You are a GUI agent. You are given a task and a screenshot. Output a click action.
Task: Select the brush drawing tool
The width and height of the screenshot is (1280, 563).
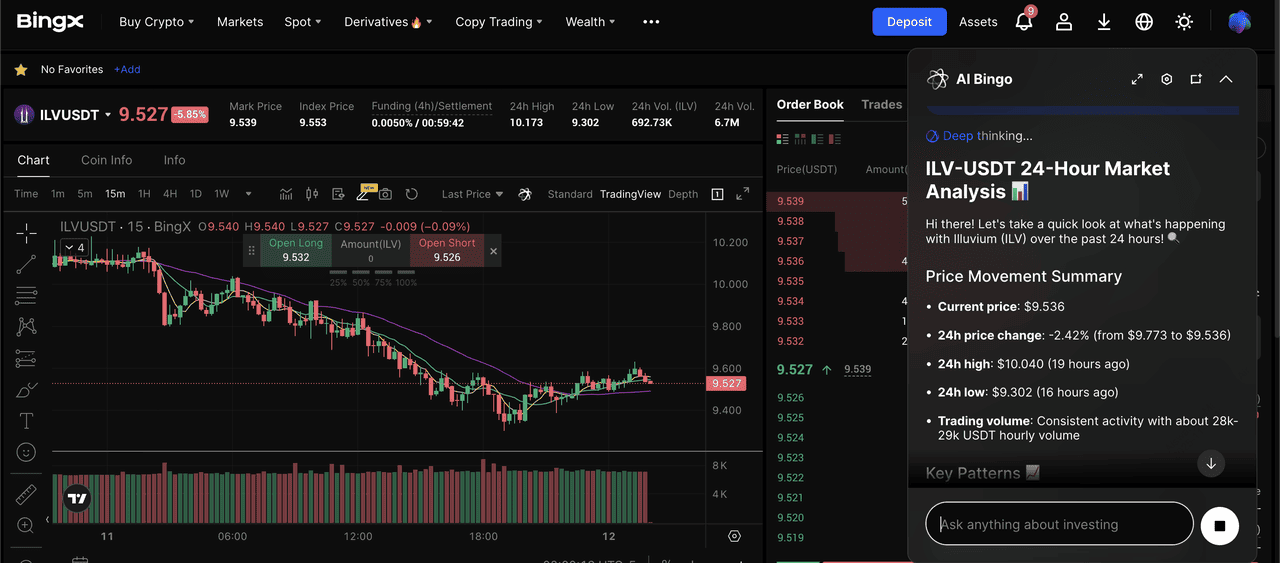tap(26, 390)
